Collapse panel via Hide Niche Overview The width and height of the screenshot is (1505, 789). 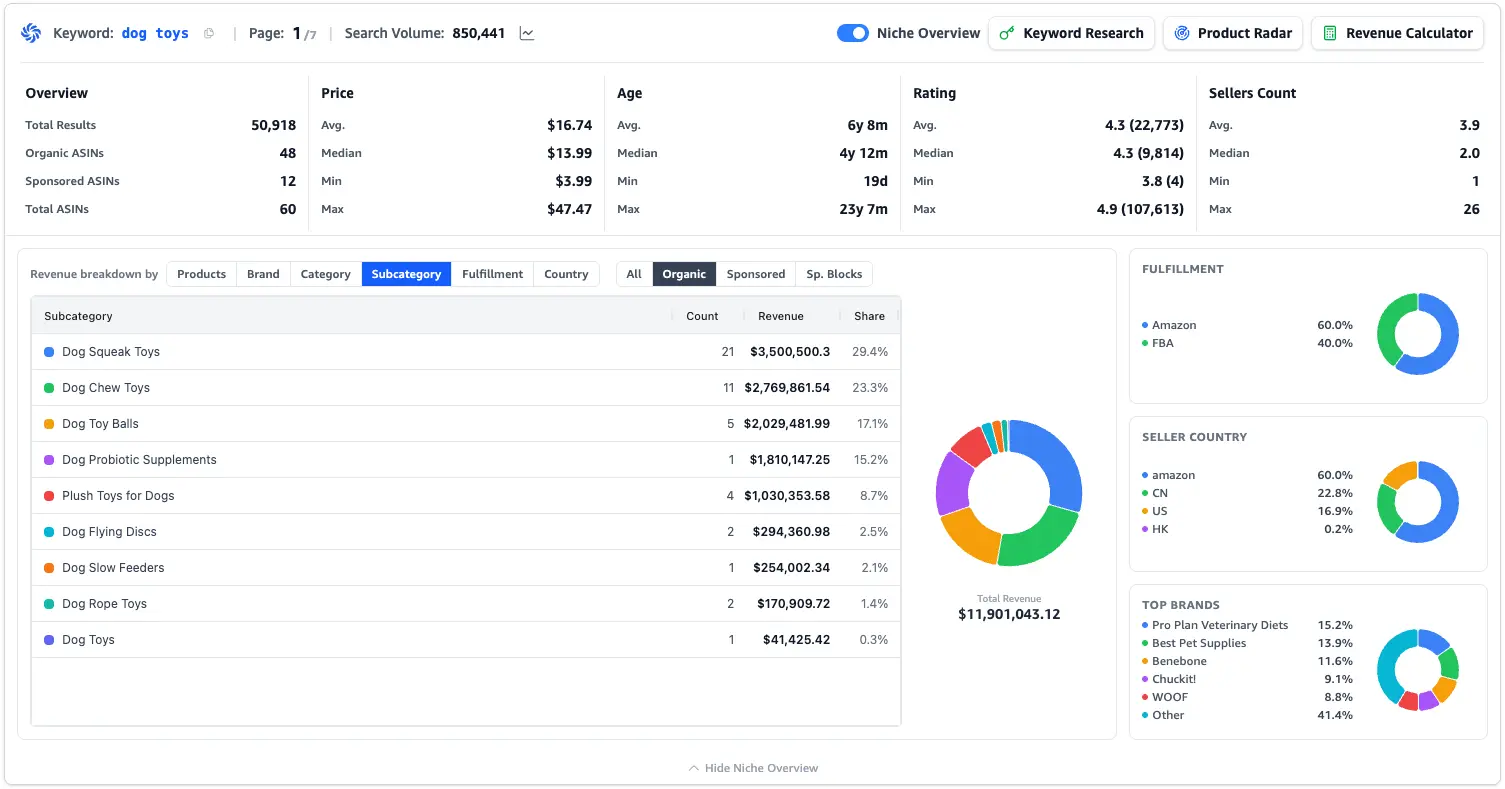(753, 768)
